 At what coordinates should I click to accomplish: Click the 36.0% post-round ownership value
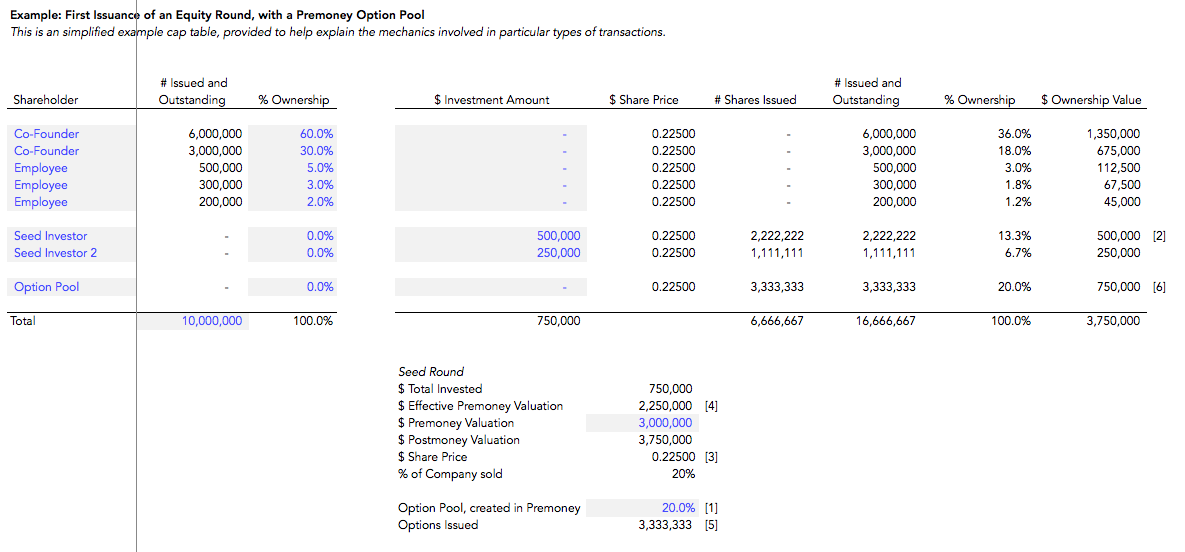(x=1014, y=134)
